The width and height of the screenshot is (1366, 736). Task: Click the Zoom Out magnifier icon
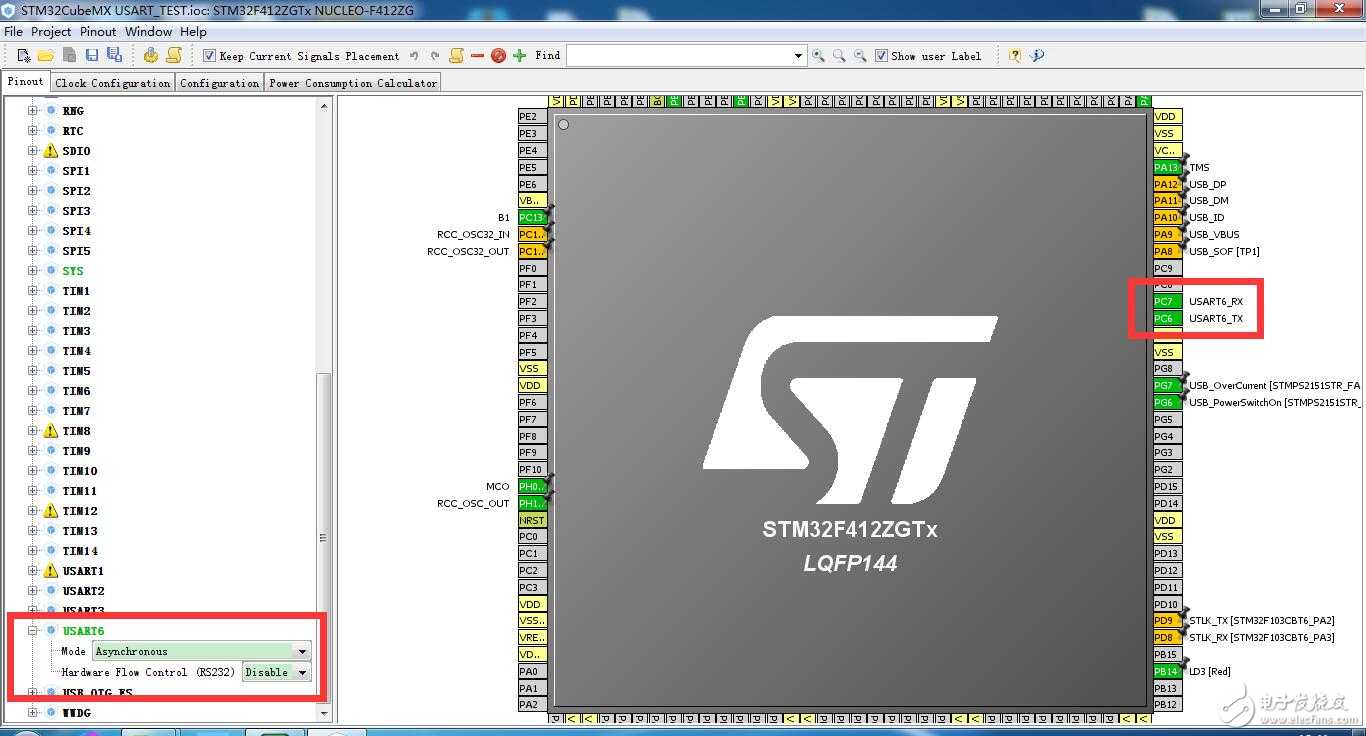pos(860,56)
